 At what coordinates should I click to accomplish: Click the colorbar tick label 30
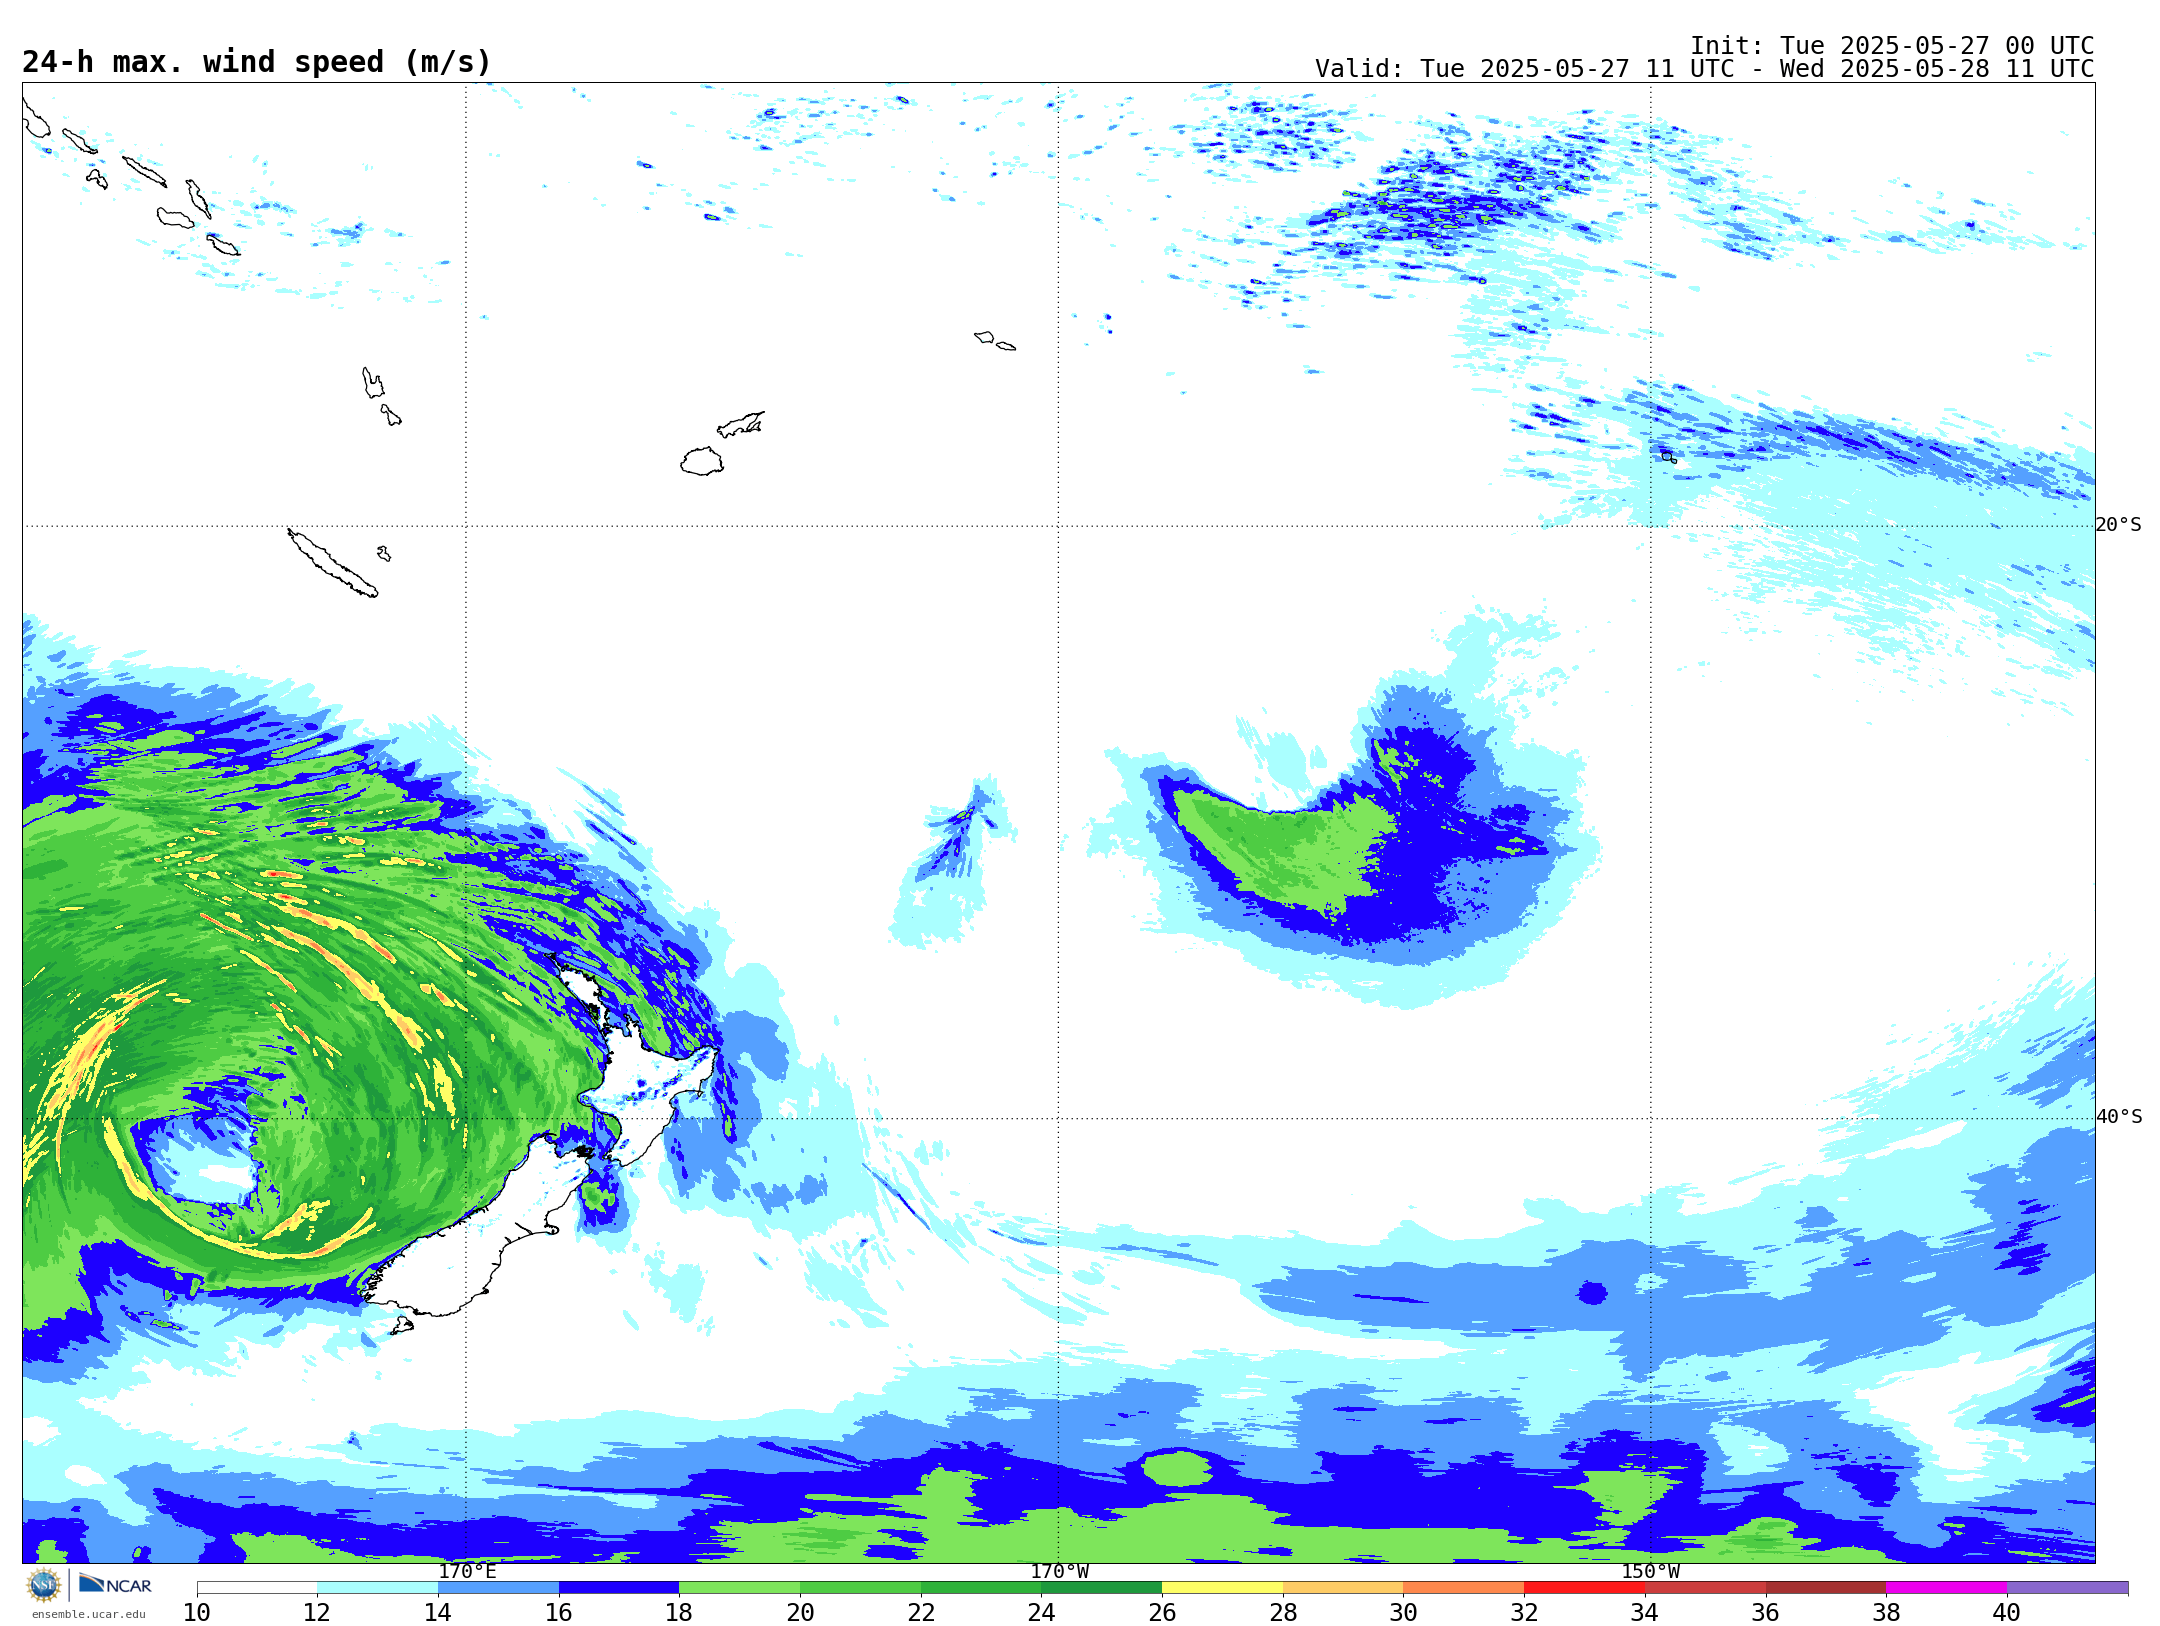pos(1403,1612)
